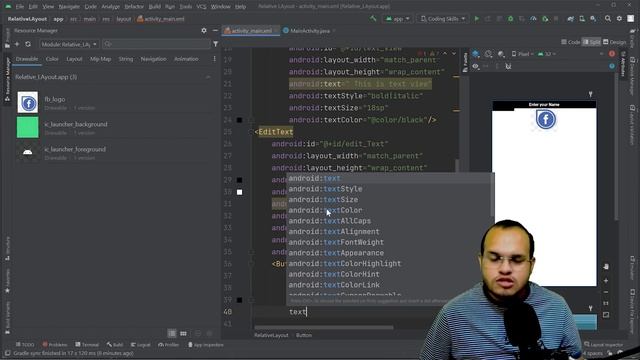This screenshot has height=360, width=640.
Task: Open the Navigate menu
Action: click(69, 7)
